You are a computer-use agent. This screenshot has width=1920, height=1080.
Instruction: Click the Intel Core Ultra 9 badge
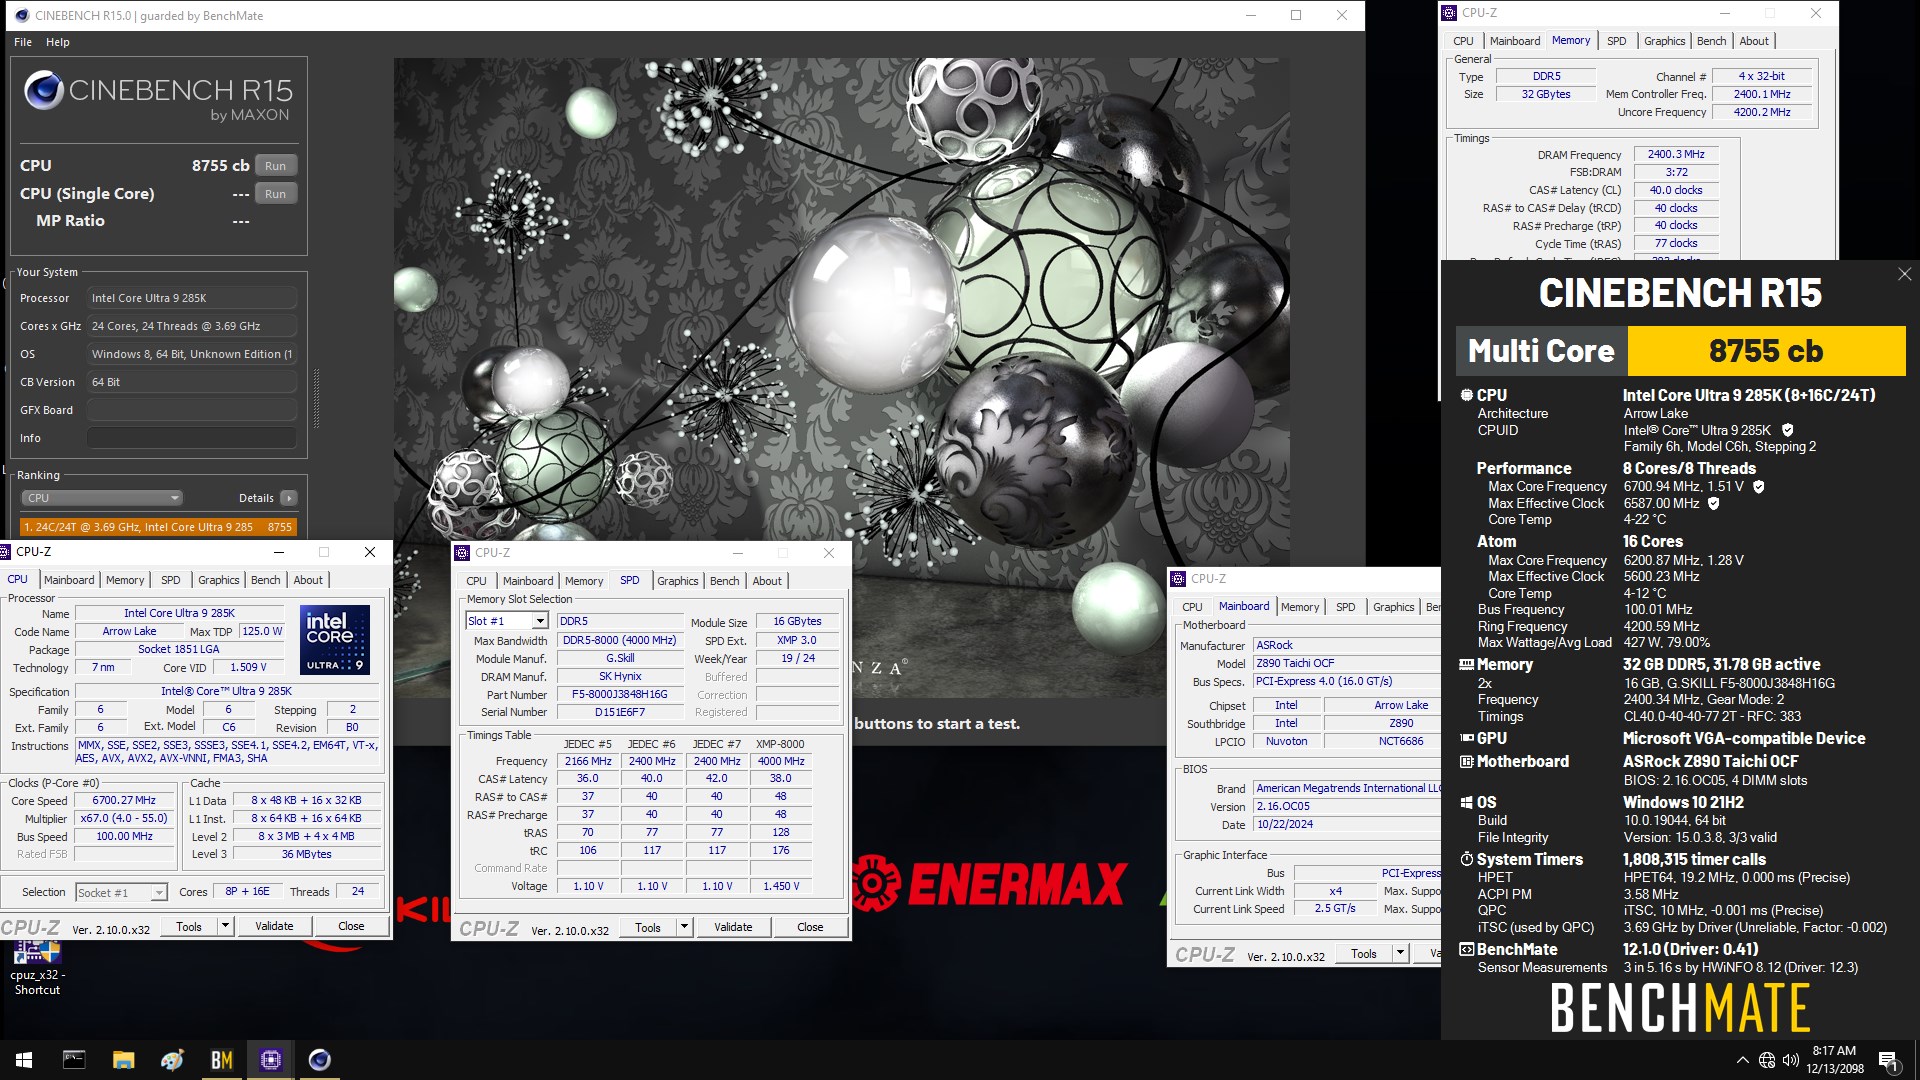(x=335, y=639)
